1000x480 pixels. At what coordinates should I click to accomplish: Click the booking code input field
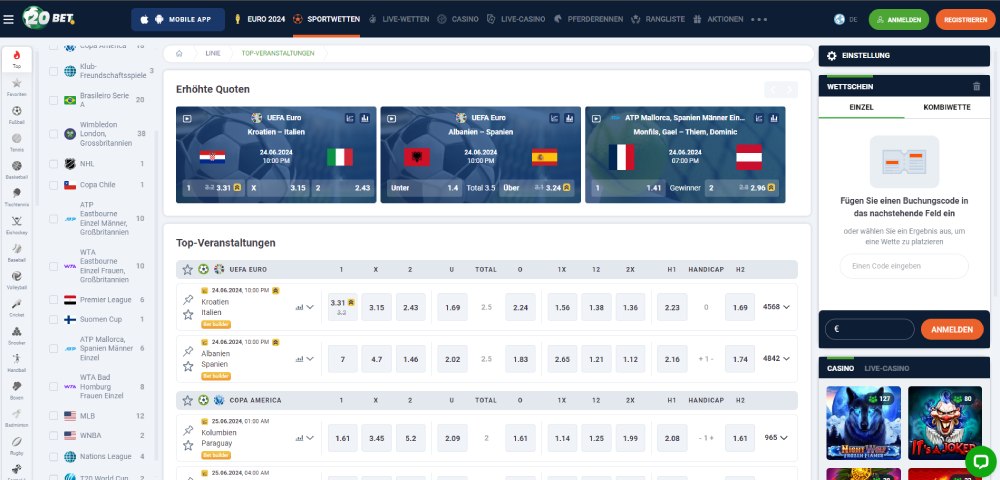[x=904, y=266]
